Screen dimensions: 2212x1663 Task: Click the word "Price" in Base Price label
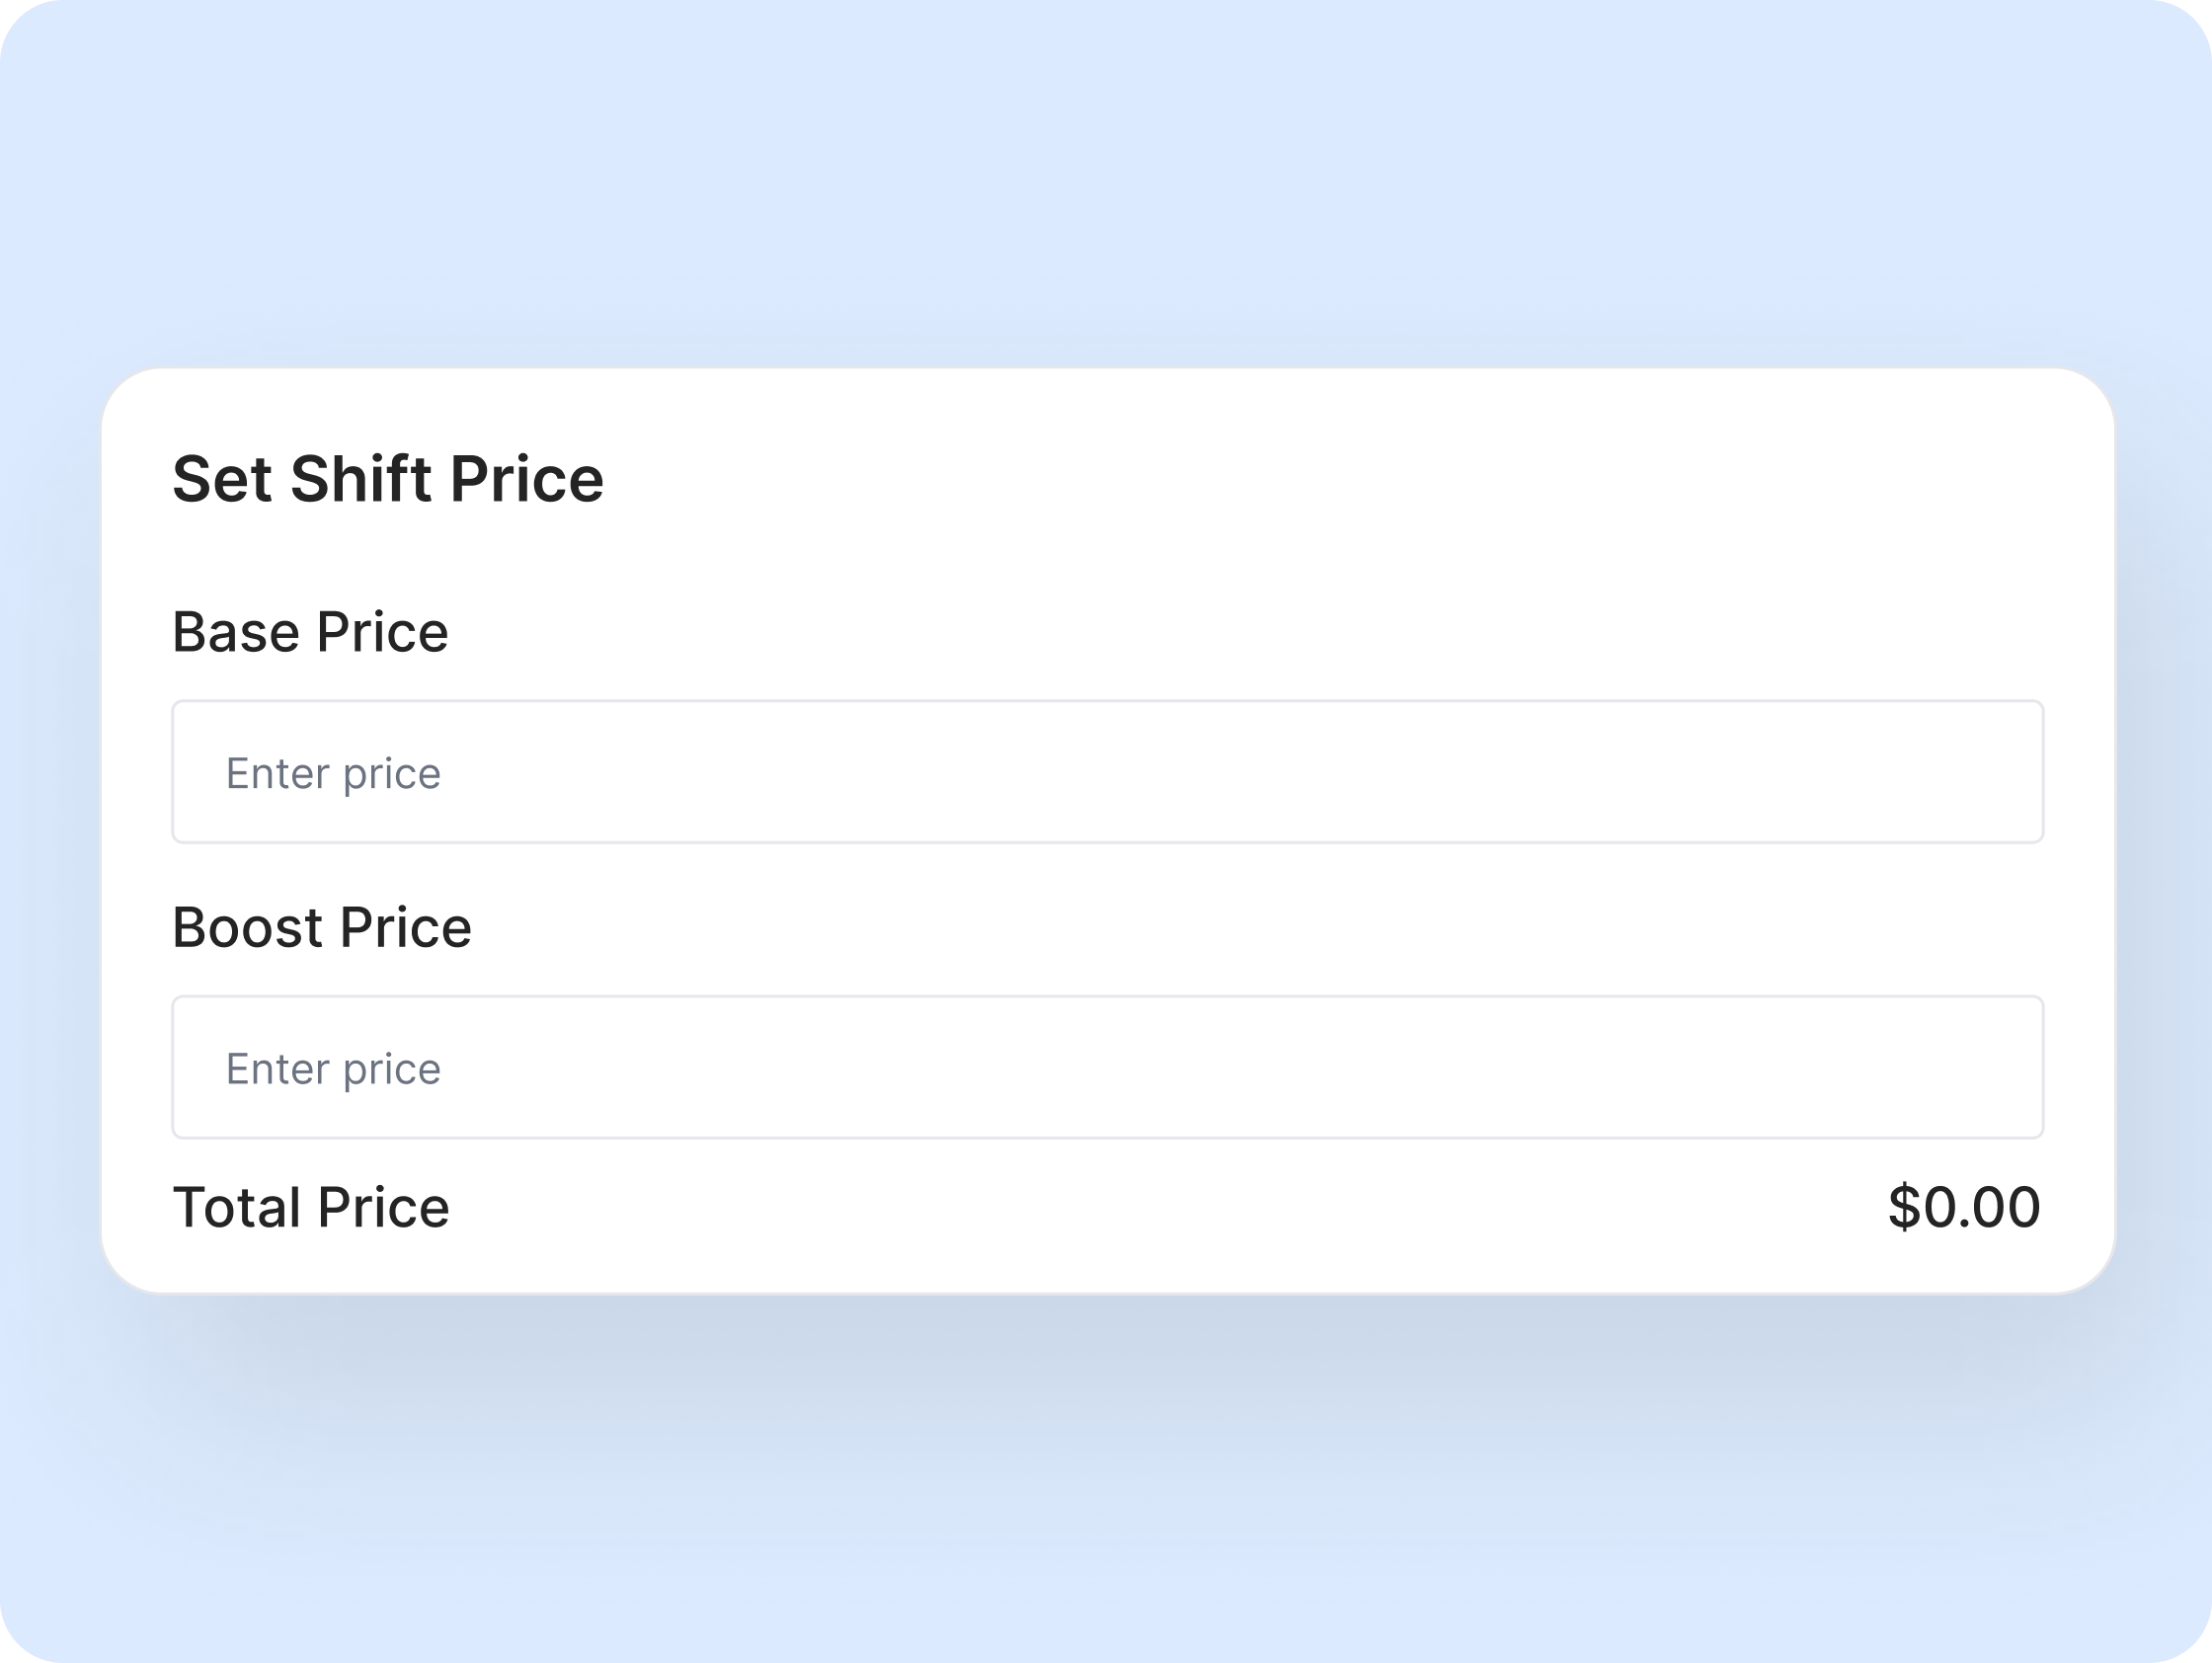[x=382, y=632]
